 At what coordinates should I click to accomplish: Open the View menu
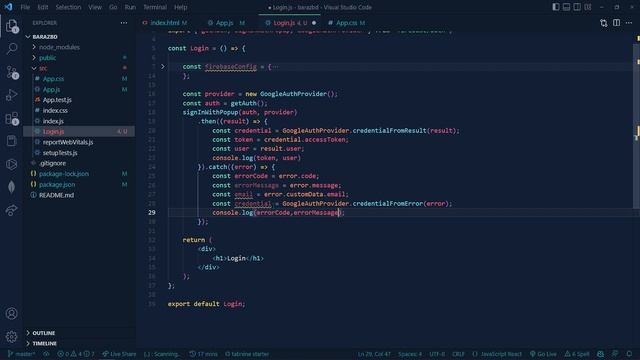(95, 7)
